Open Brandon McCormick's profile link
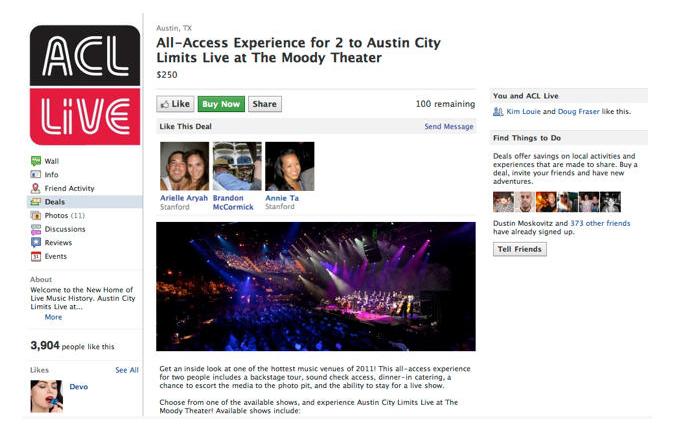 (x=233, y=202)
